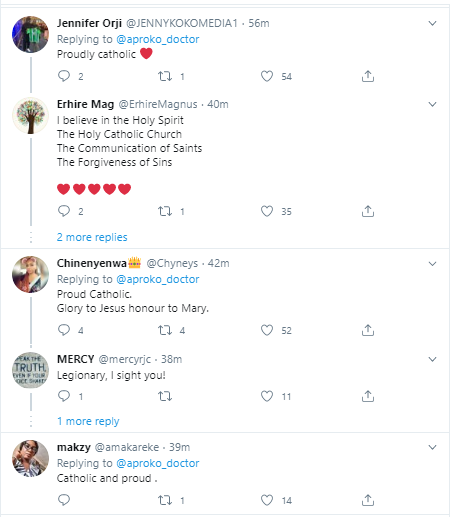Screen dimensions: 453x517
Task: Open the chevron menu on Erhire Mag's tweet
Action: [432, 104]
